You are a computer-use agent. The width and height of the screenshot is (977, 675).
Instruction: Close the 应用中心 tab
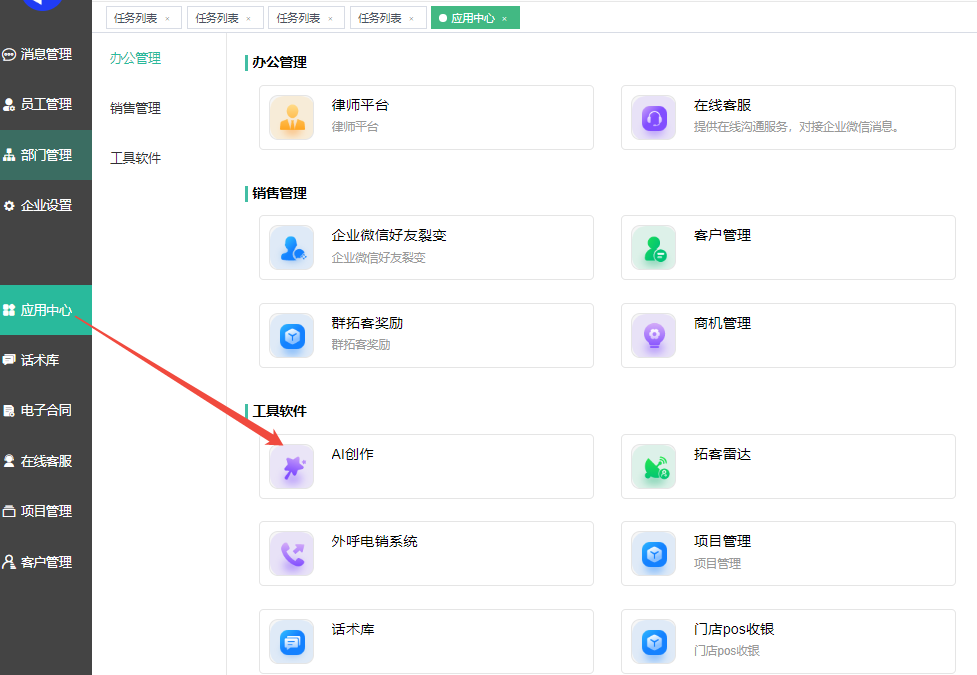[x=505, y=19]
